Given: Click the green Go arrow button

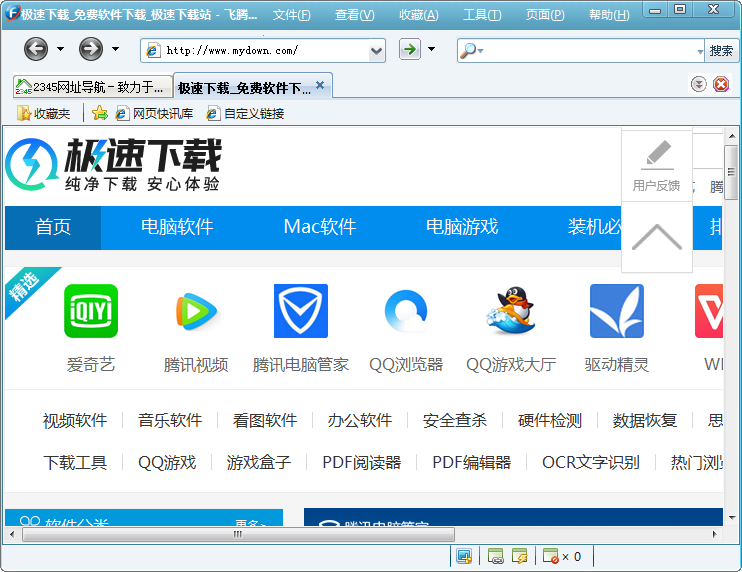Looking at the screenshot, I should (409, 49).
